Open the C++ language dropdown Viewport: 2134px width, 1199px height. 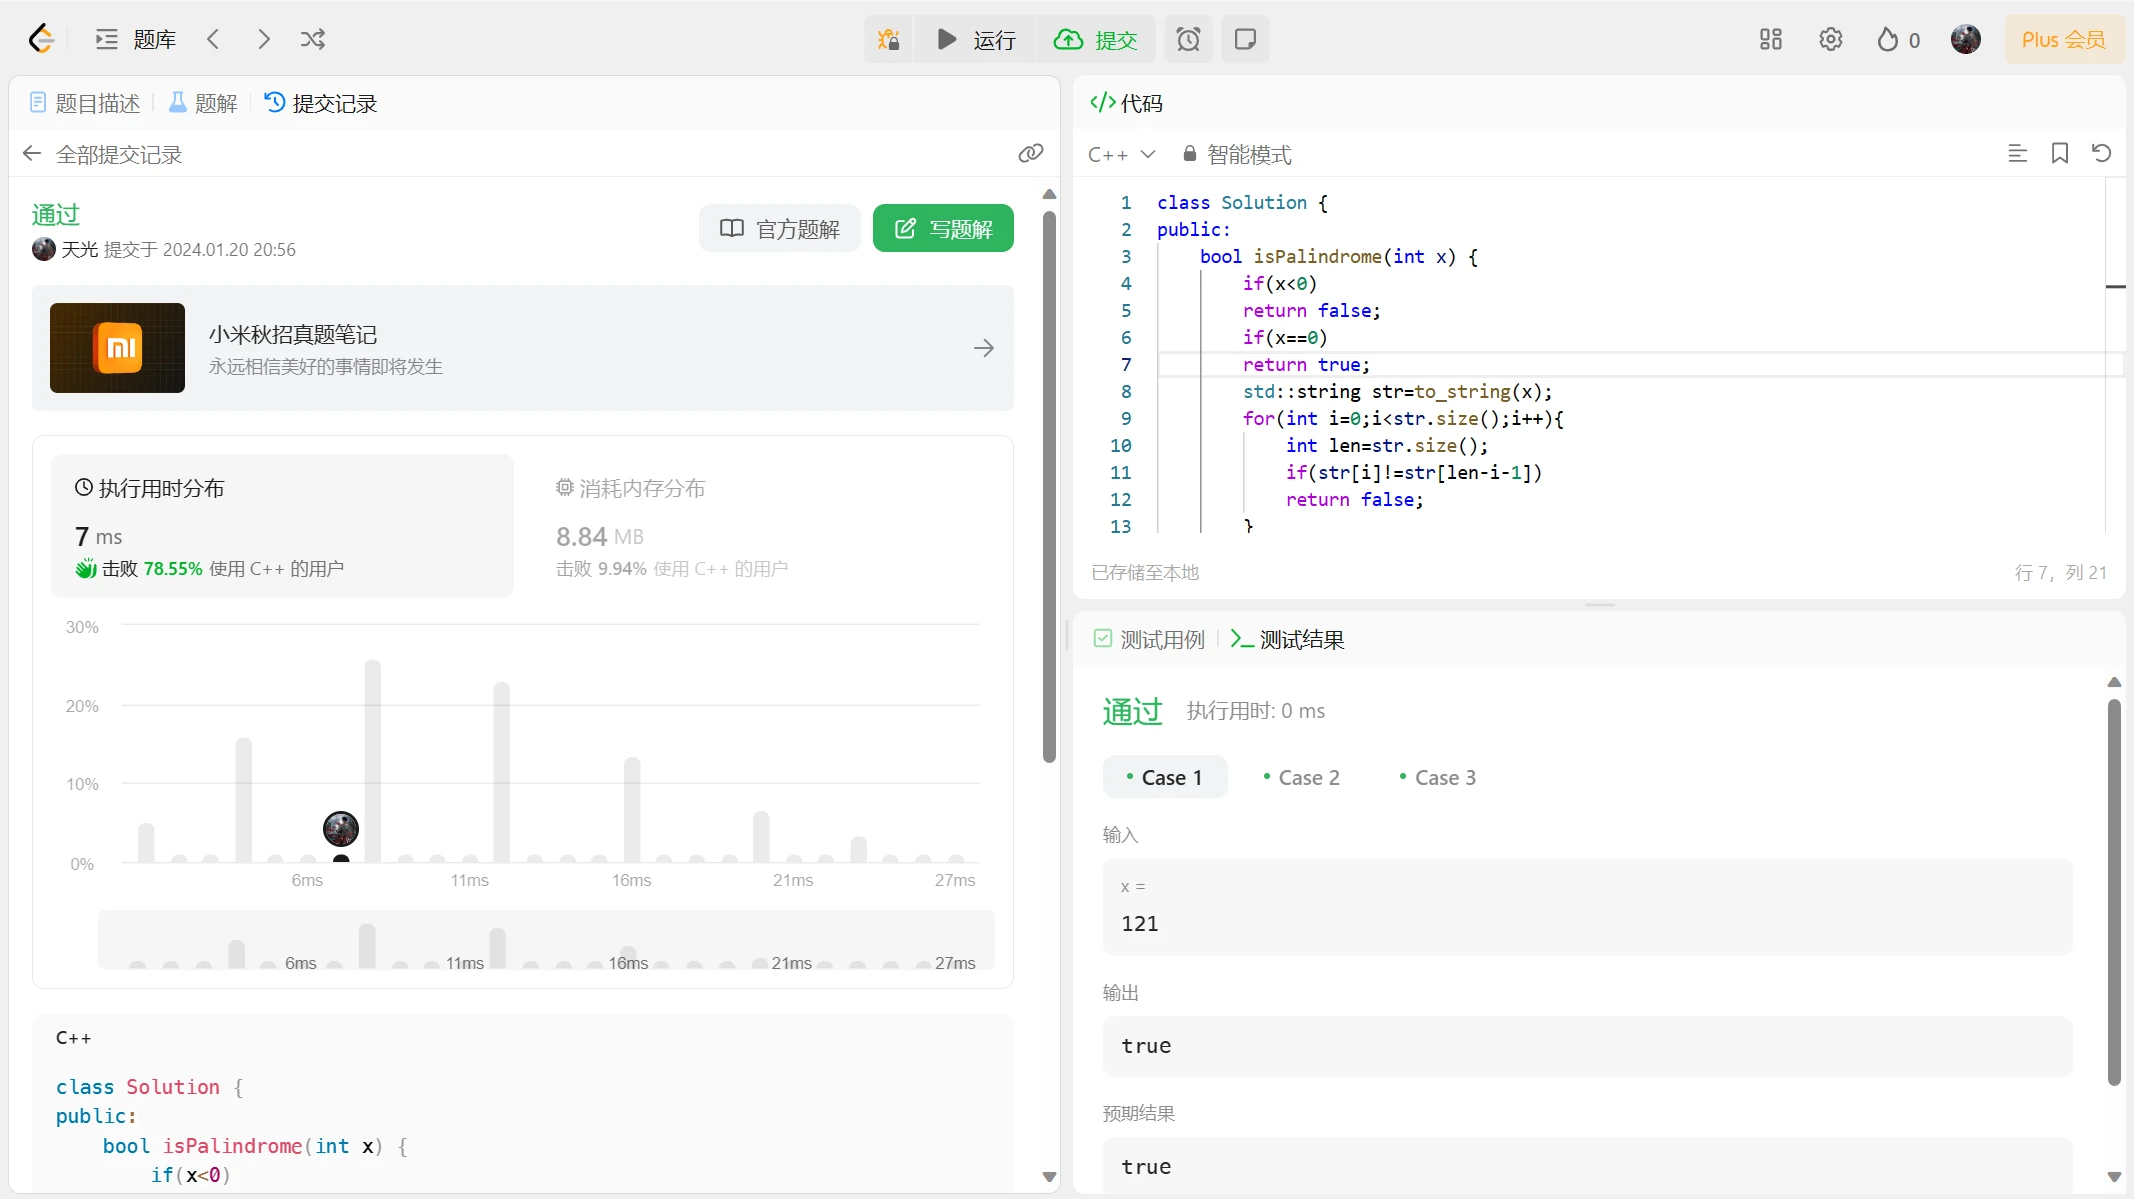point(1121,154)
